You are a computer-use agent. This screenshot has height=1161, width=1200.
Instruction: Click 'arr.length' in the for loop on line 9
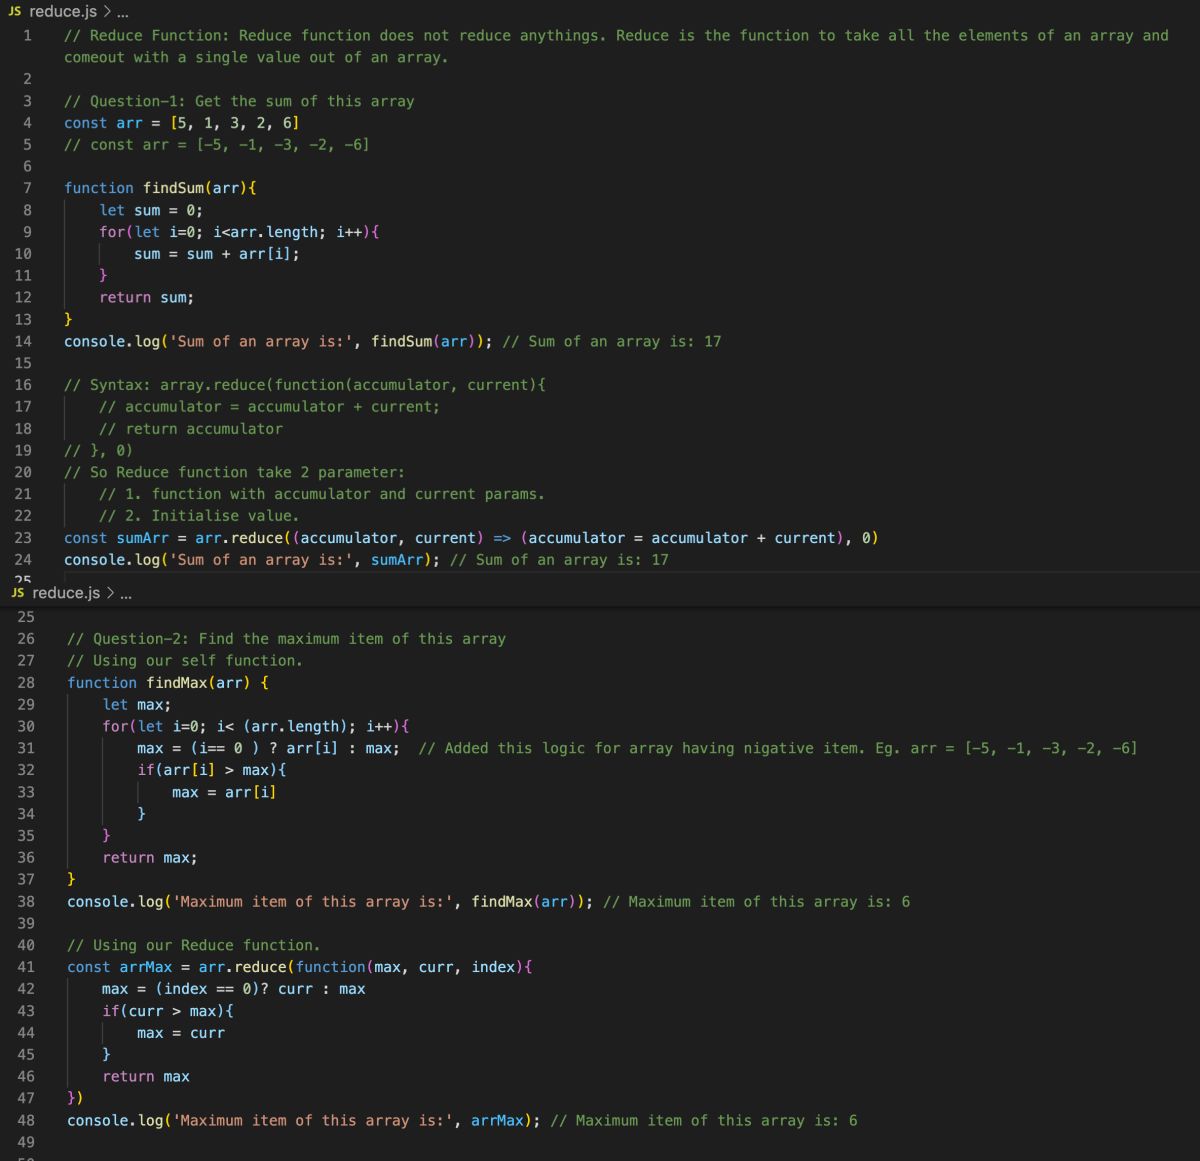(x=274, y=232)
